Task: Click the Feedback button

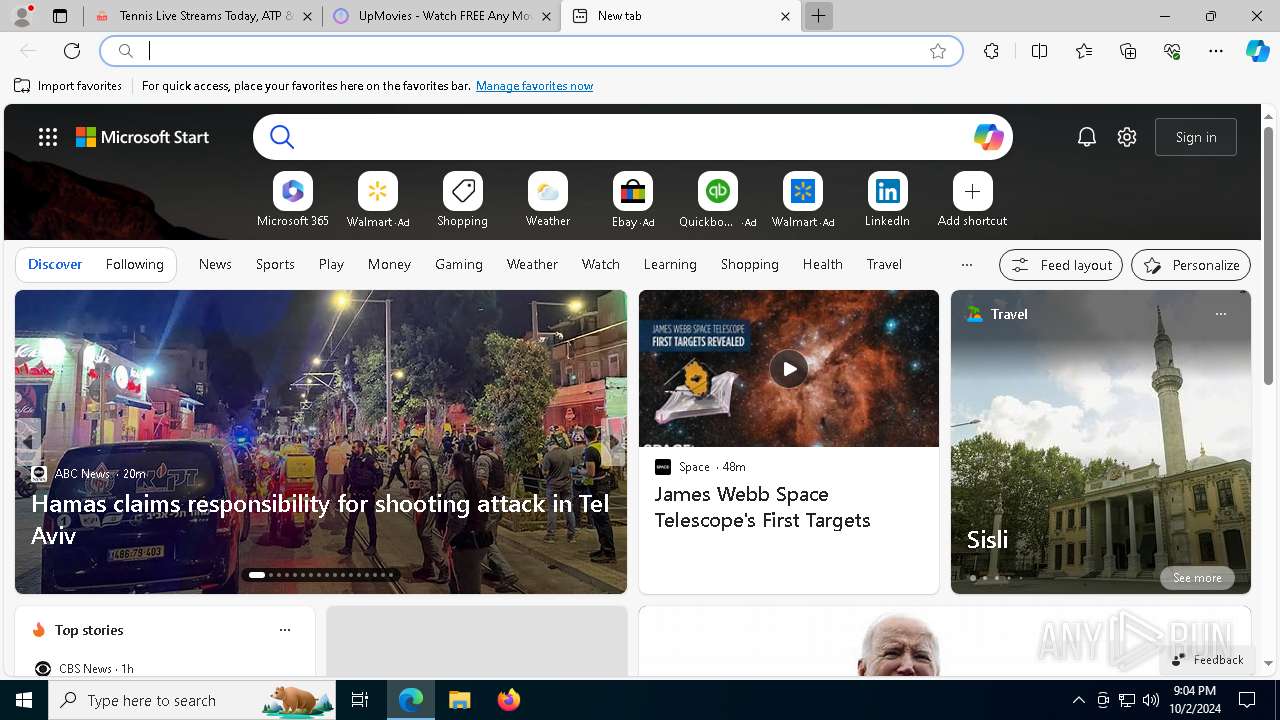Action: point(1207,660)
